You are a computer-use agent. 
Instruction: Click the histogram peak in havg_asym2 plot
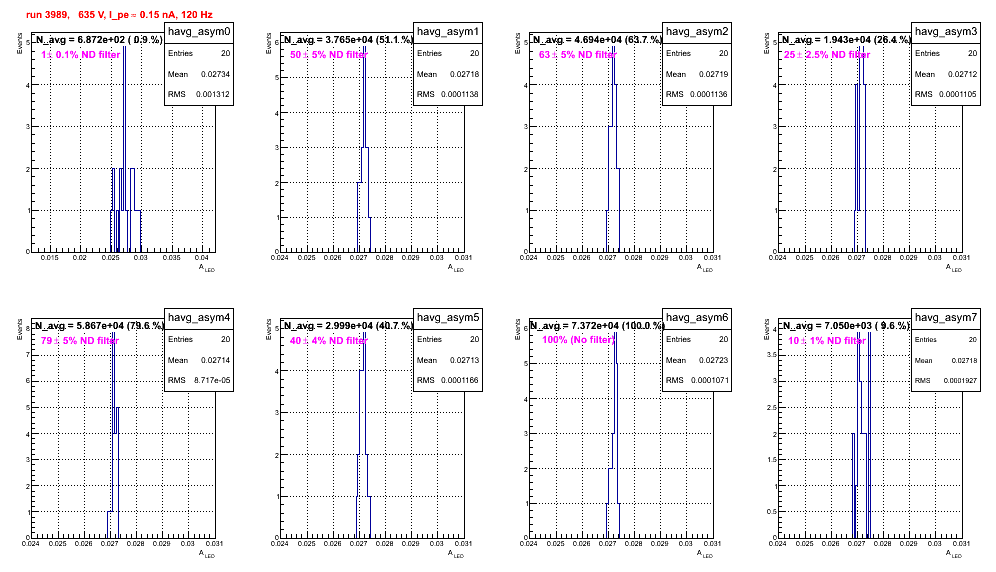pyautogui.click(x=614, y=48)
